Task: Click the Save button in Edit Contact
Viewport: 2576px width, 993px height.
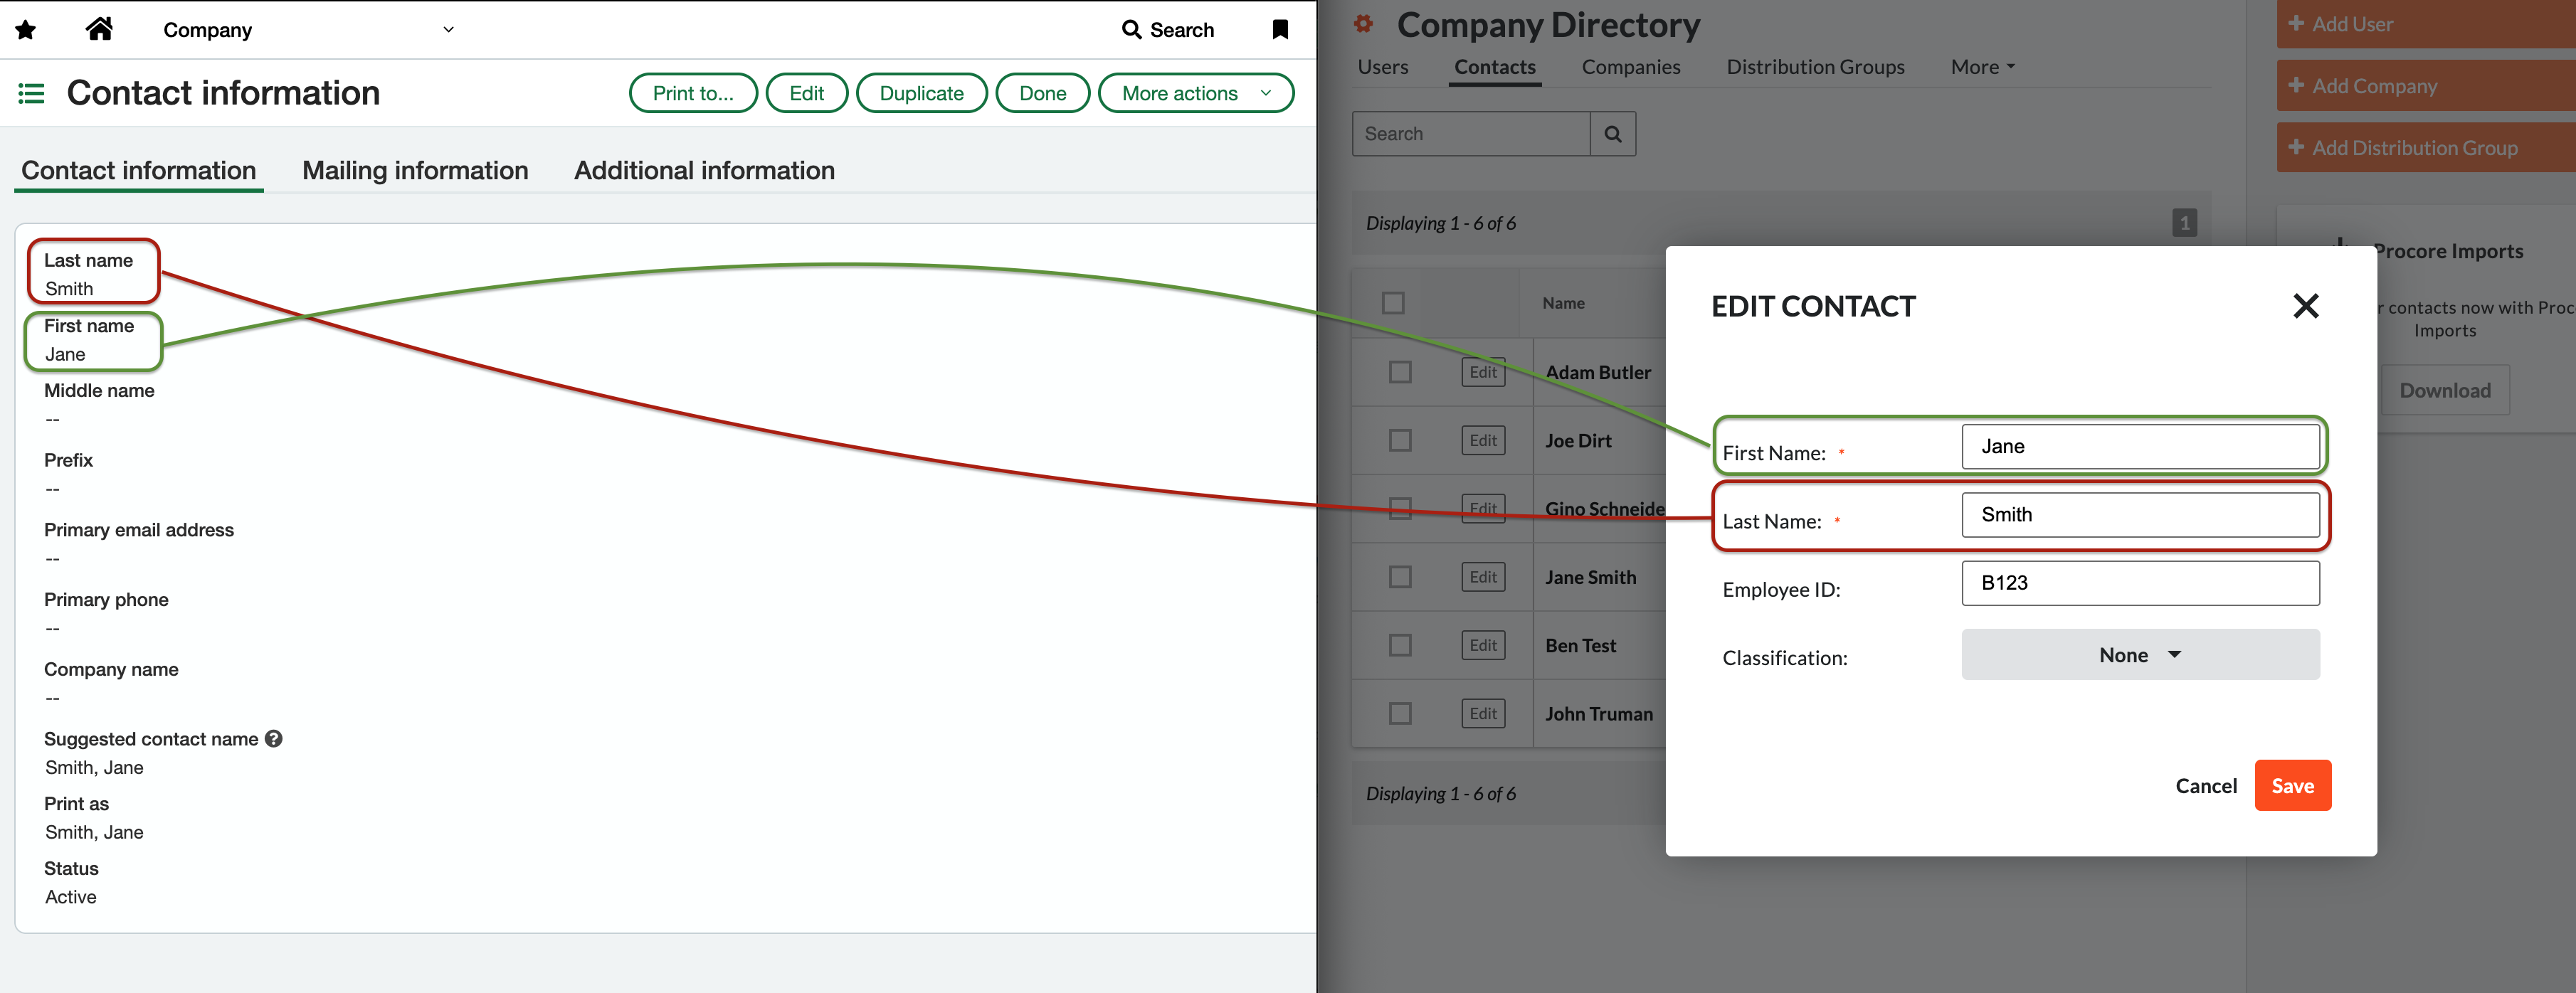Action: click(x=2292, y=786)
